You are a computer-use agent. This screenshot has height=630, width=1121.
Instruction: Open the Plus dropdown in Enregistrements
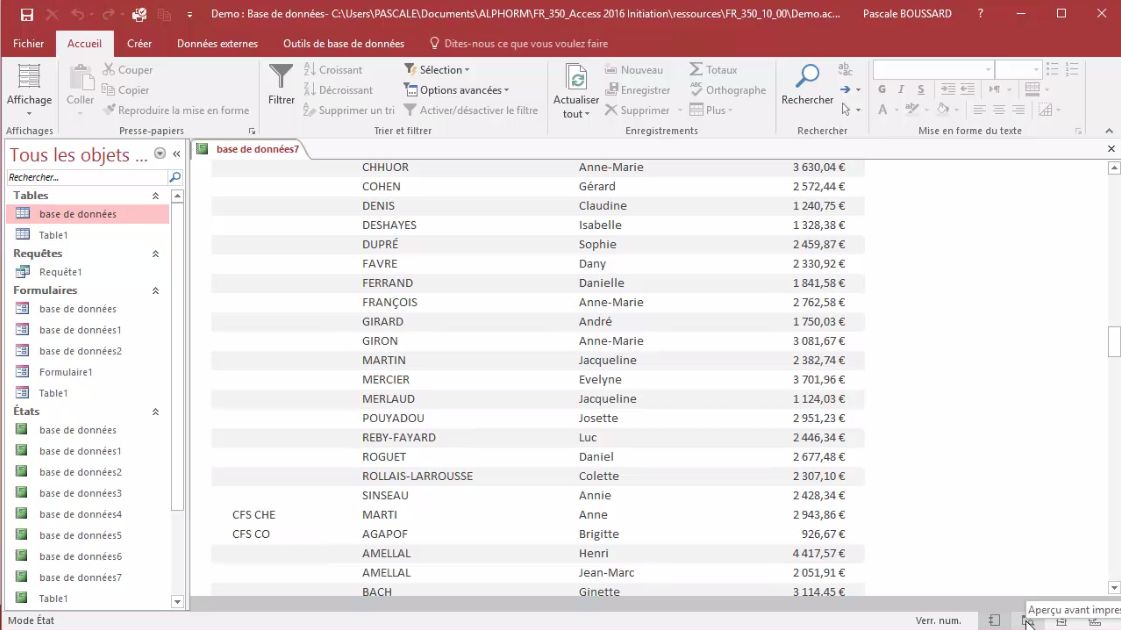click(711, 110)
